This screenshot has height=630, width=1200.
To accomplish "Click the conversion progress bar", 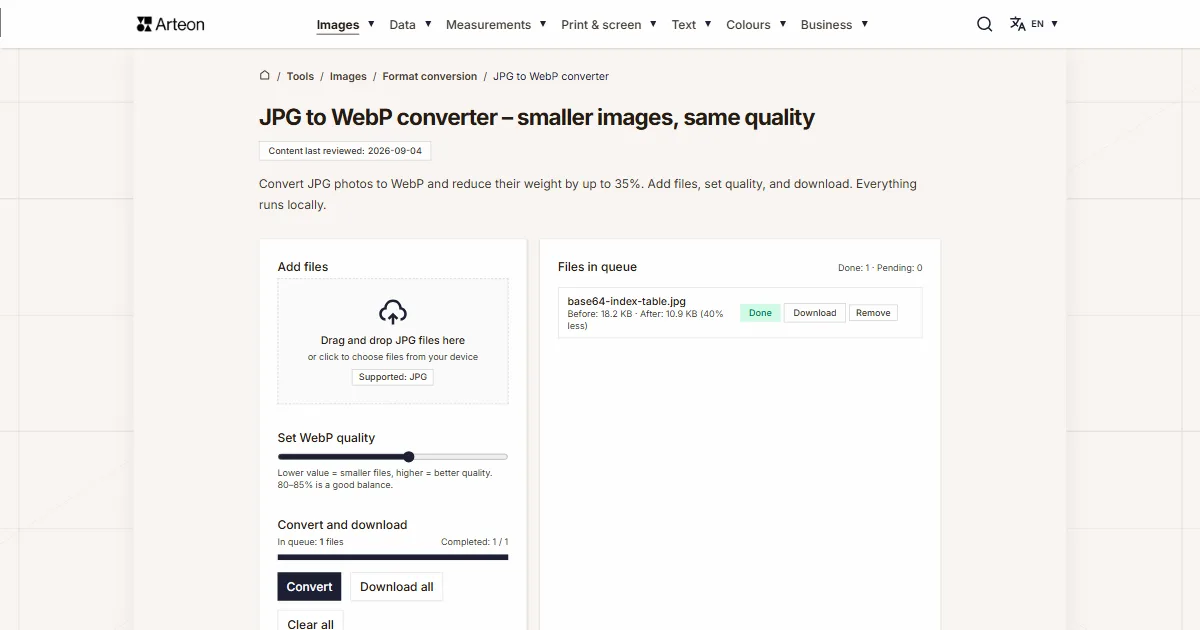I will [x=393, y=557].
